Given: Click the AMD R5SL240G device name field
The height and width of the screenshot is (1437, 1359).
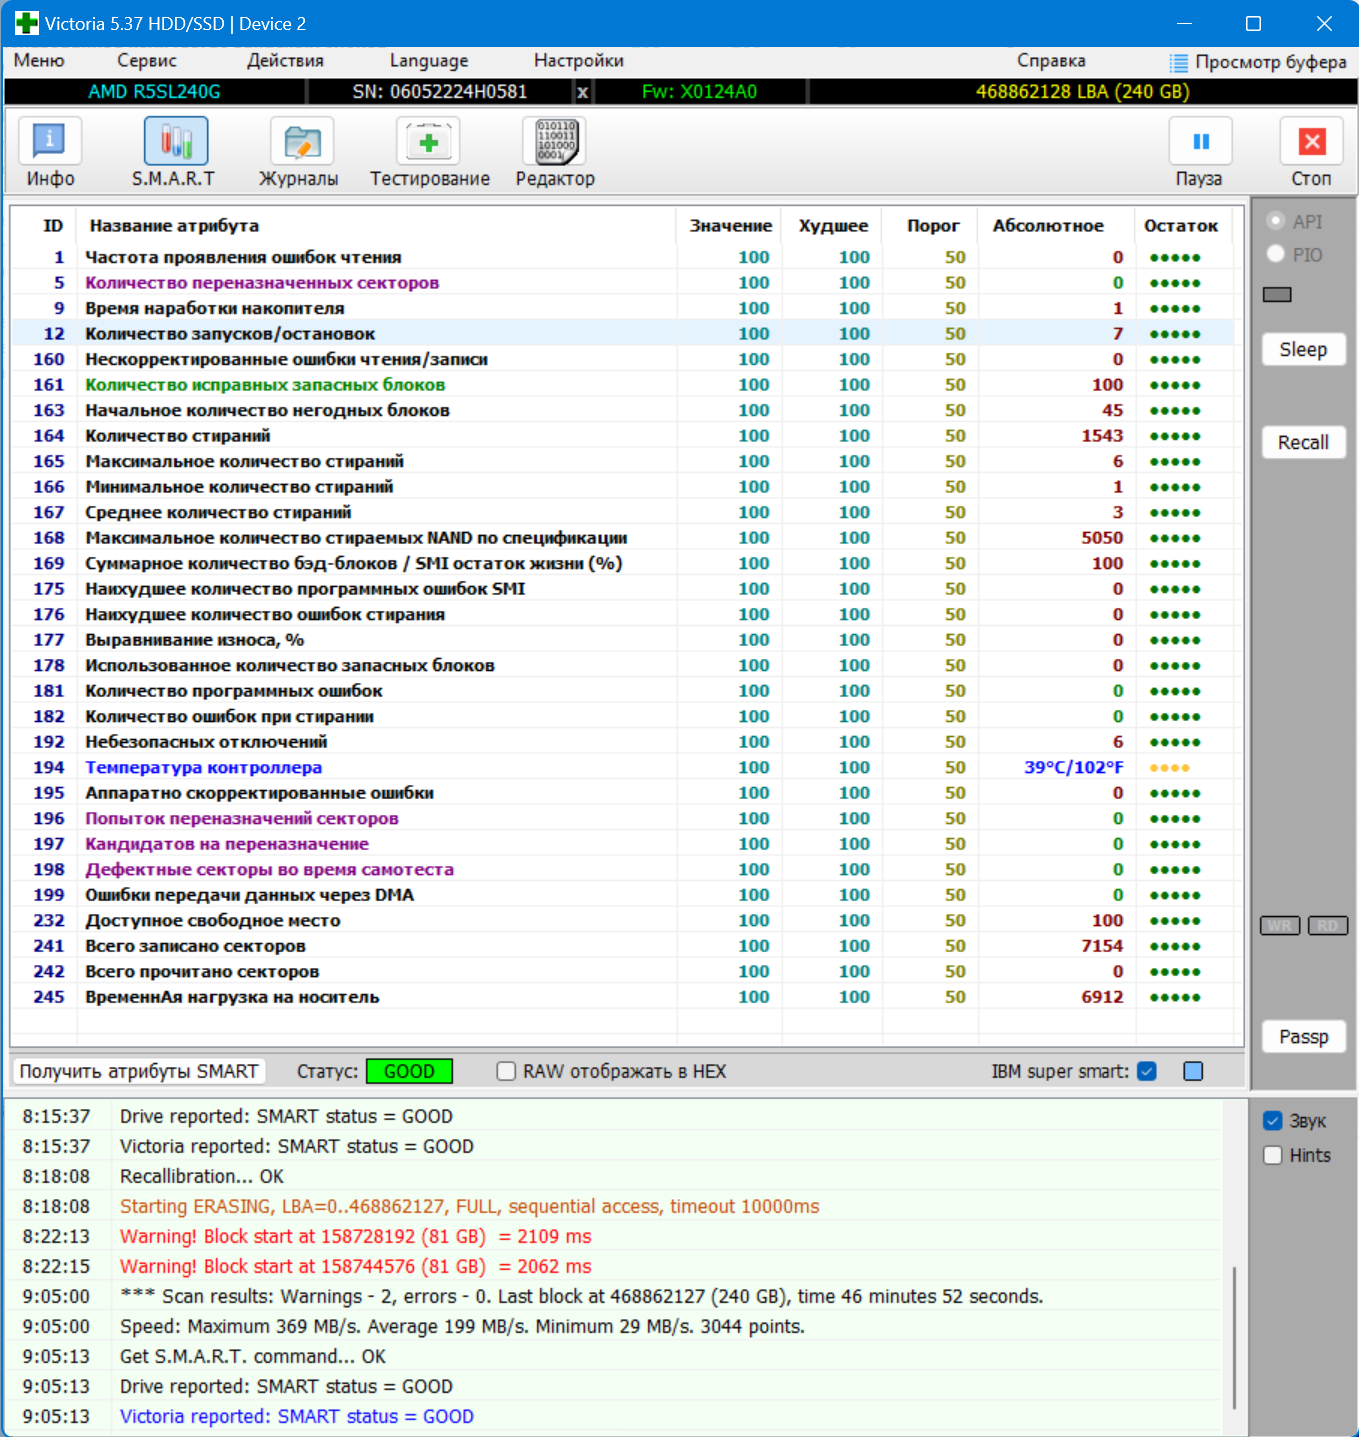Looking at the screenshot, I should [x=154, y=92].
